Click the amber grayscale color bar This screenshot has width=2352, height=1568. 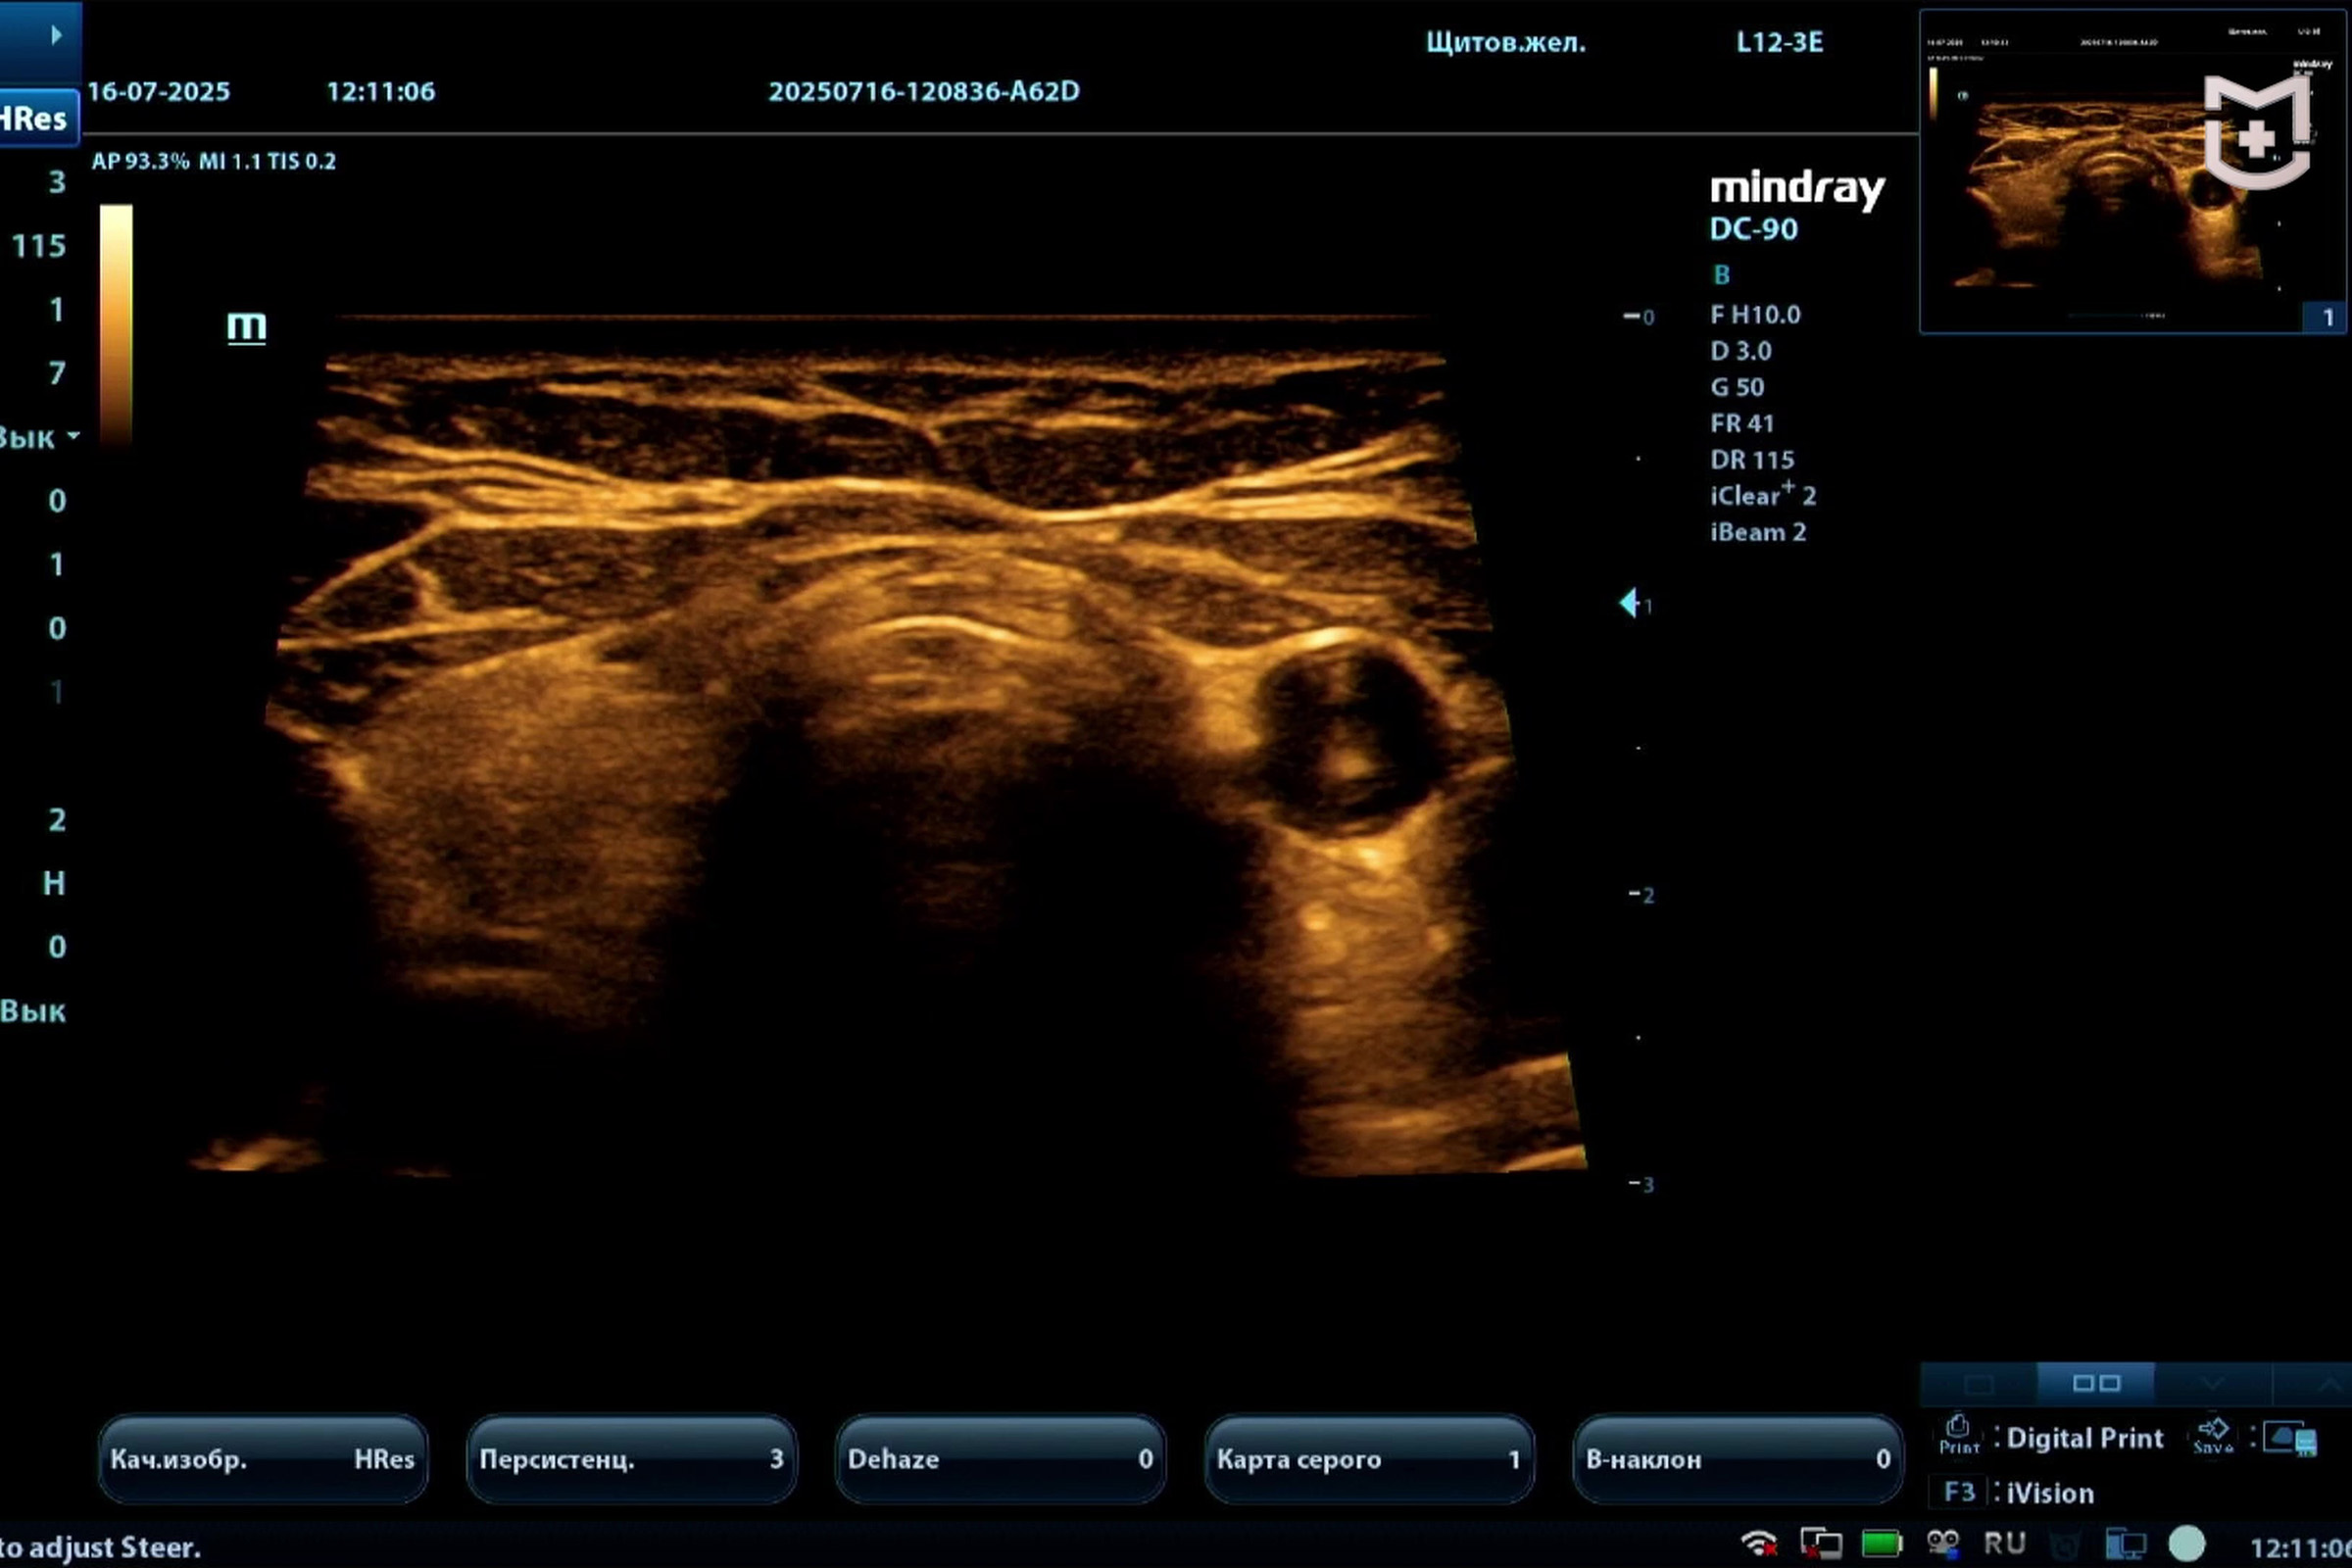click(116, 323)
